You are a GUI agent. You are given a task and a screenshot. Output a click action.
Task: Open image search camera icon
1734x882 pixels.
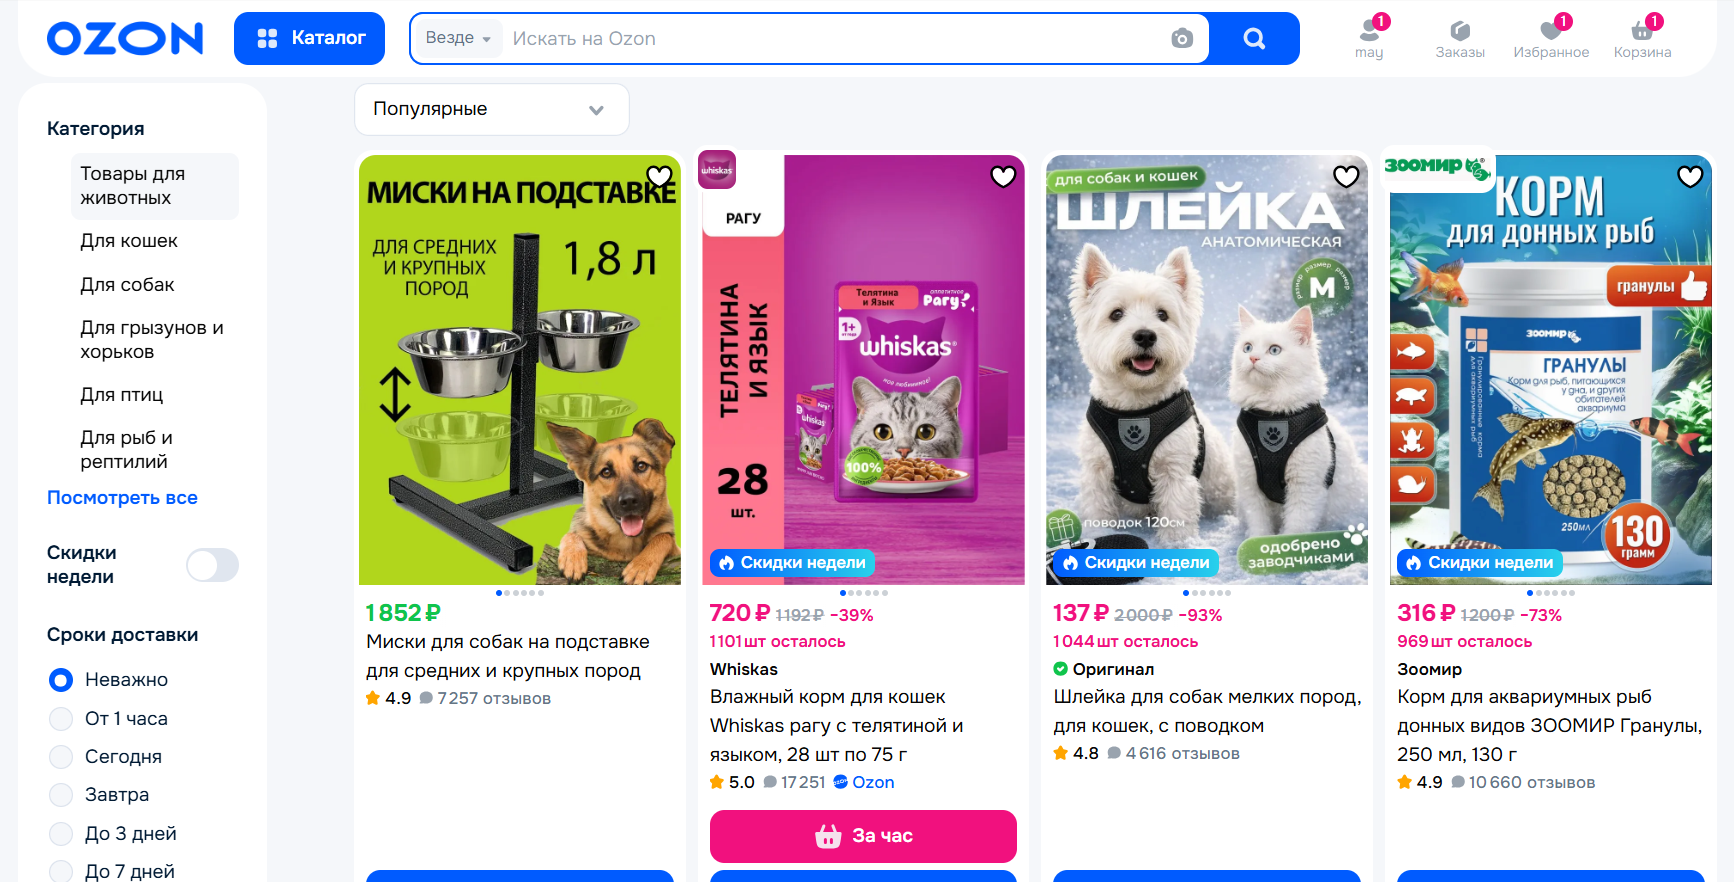pyautogui.click(x=1182, y=38)
